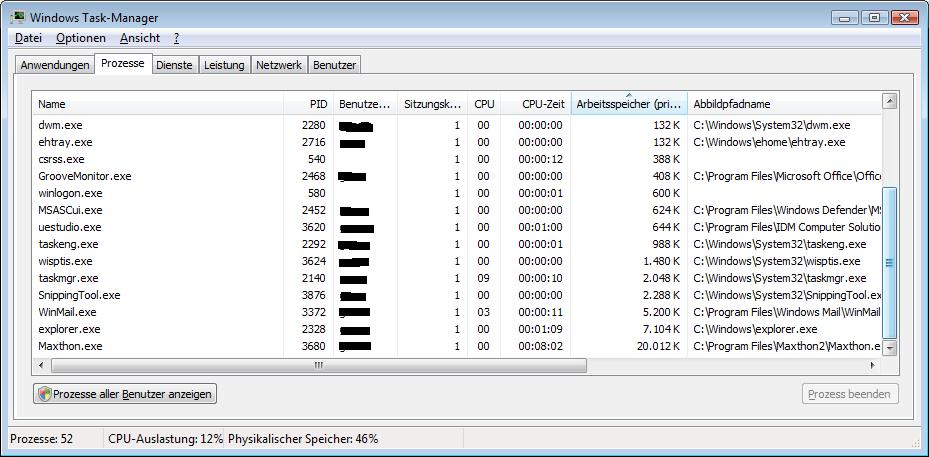Viewport: 929px width, 457px height.
Task: Select the wisptis.exe process row
Action: click(x=457, y=261)
